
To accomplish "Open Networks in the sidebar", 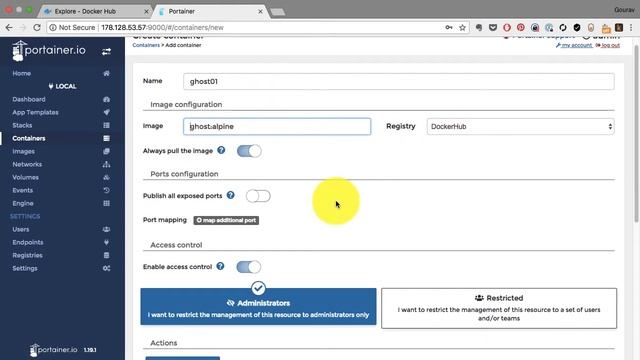I will (27, 164).
